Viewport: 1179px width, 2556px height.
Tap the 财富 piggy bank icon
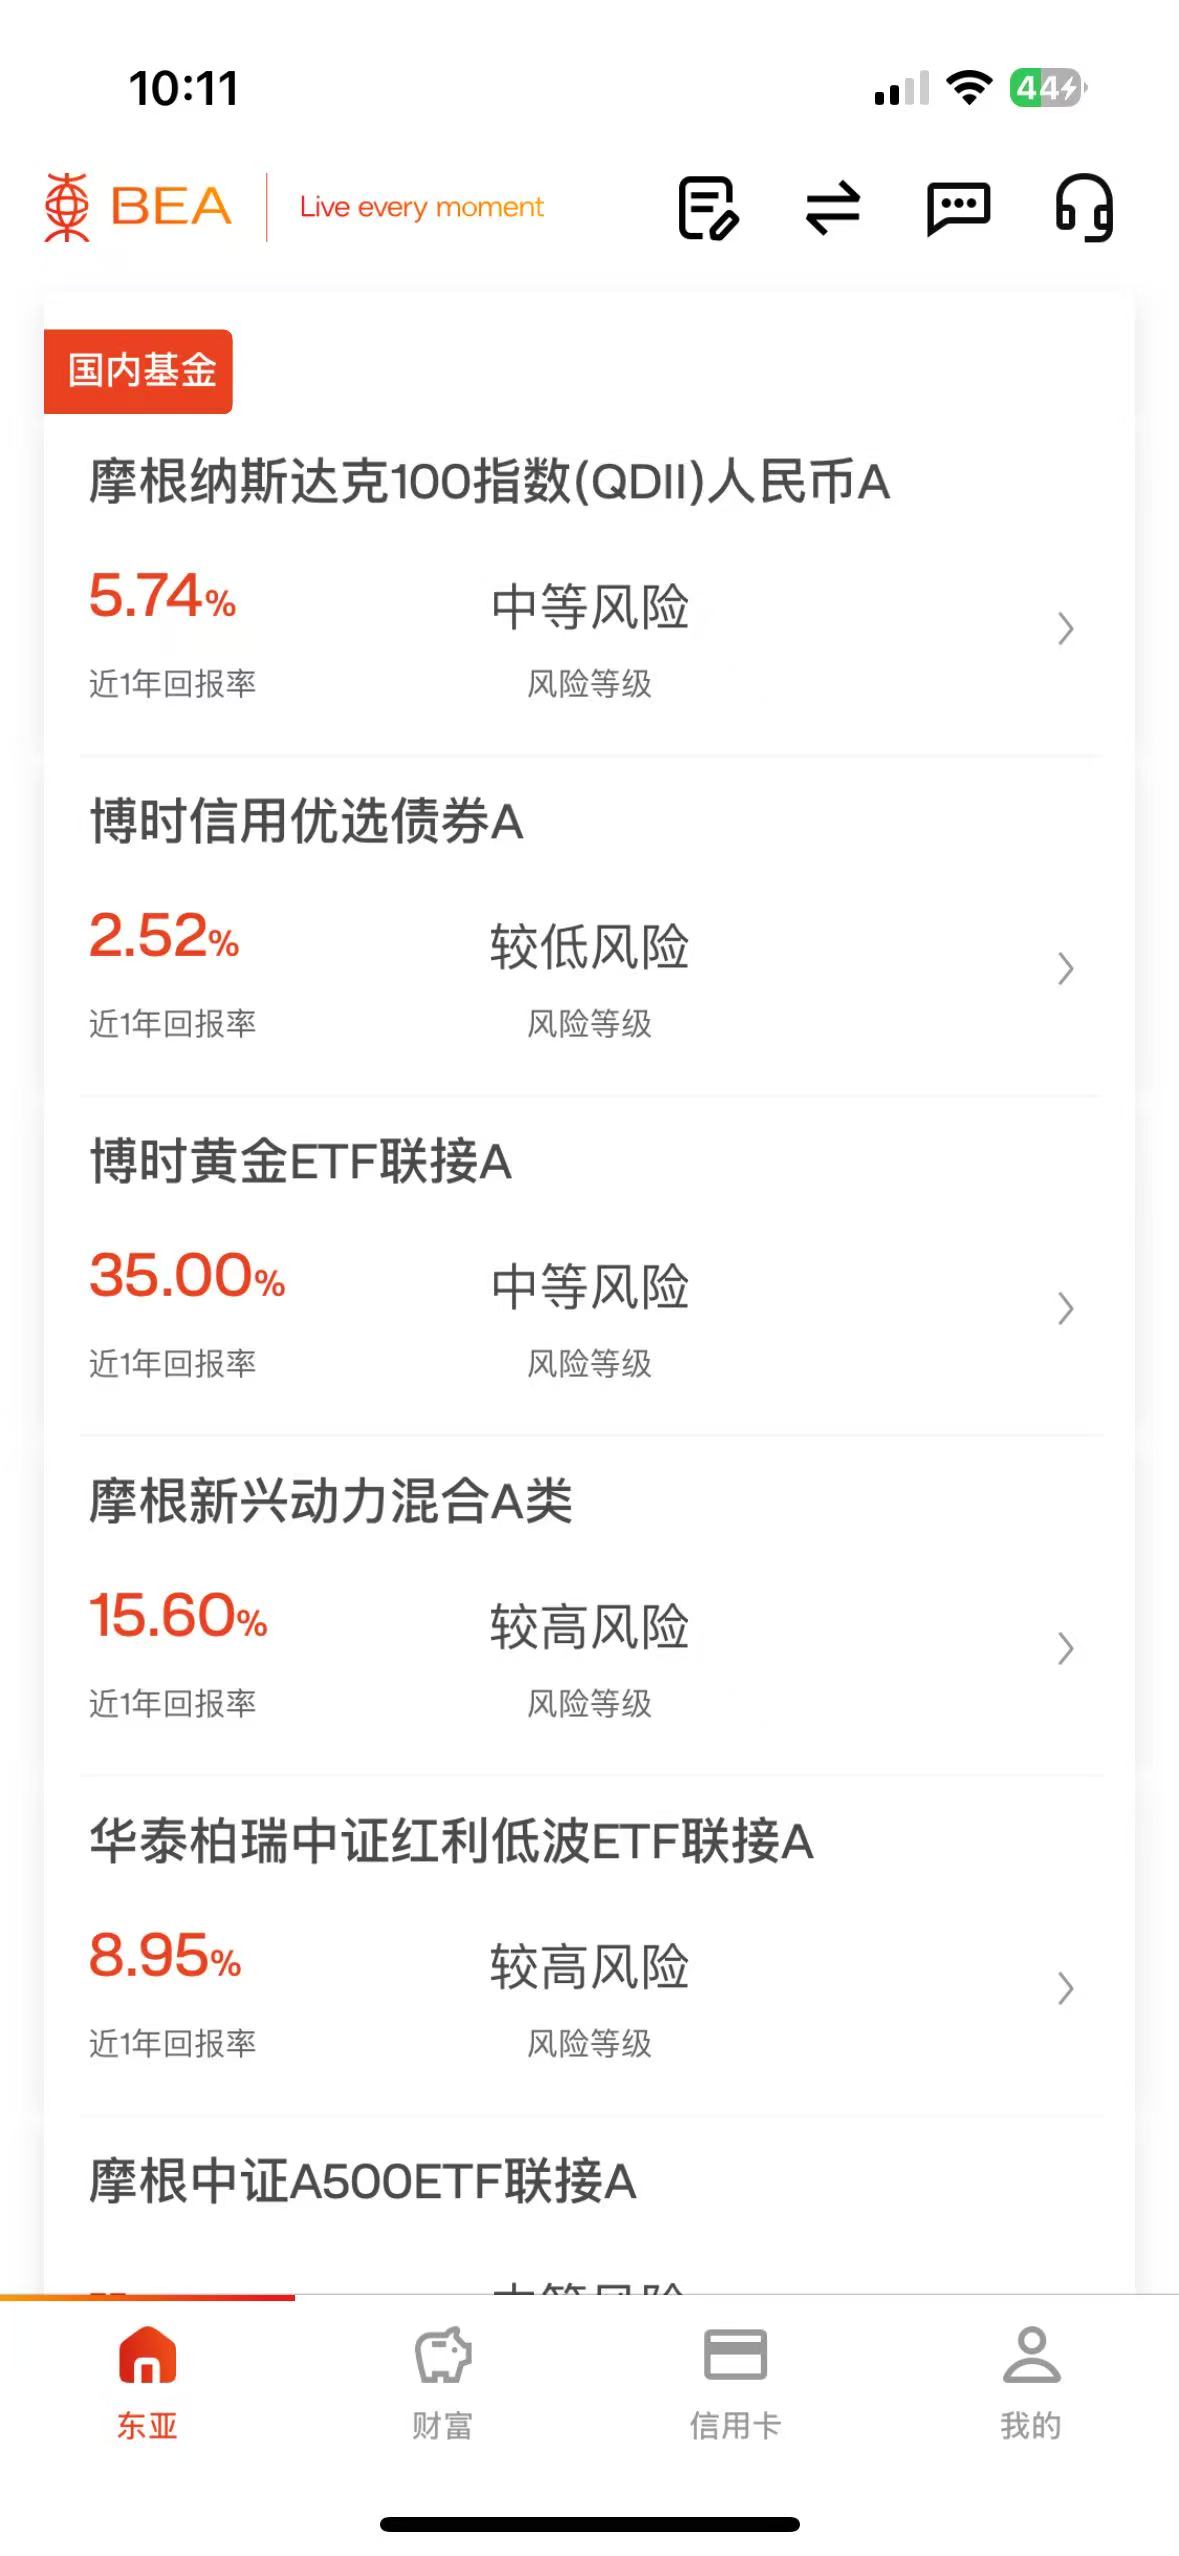[x=442, y=2354]
